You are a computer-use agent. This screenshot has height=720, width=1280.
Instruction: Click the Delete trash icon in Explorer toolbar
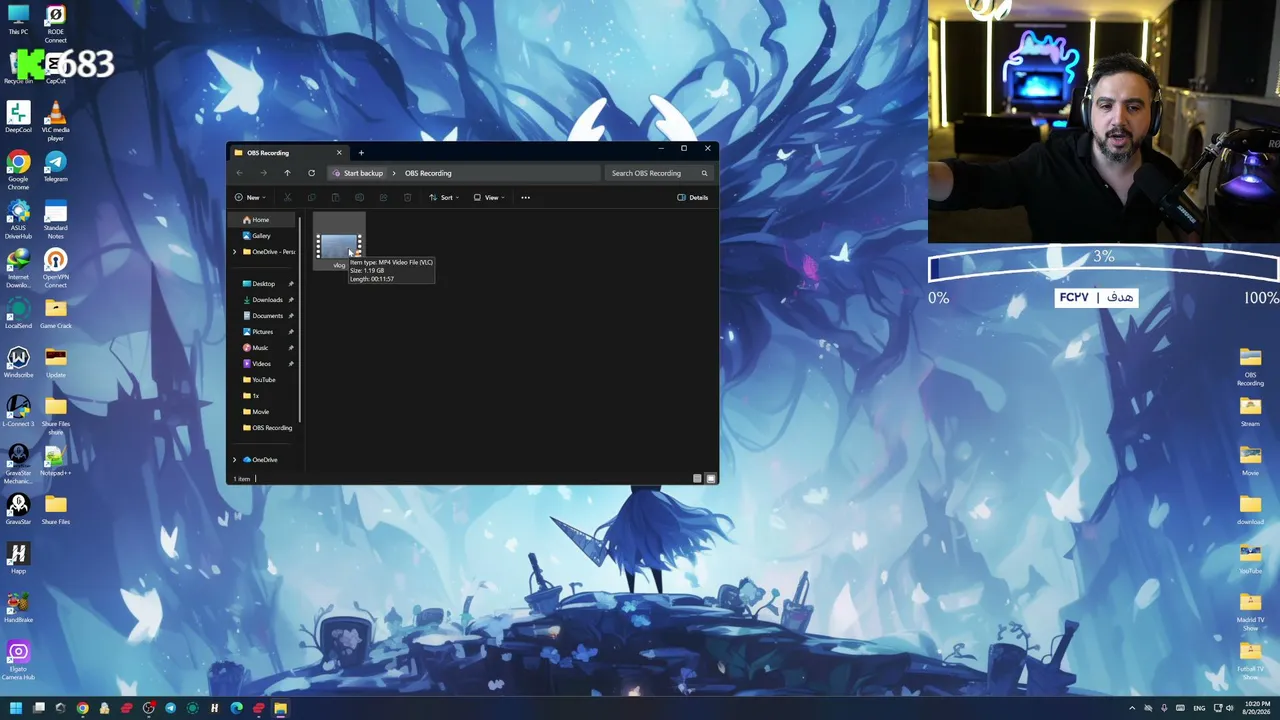click(x=407, y=197)
